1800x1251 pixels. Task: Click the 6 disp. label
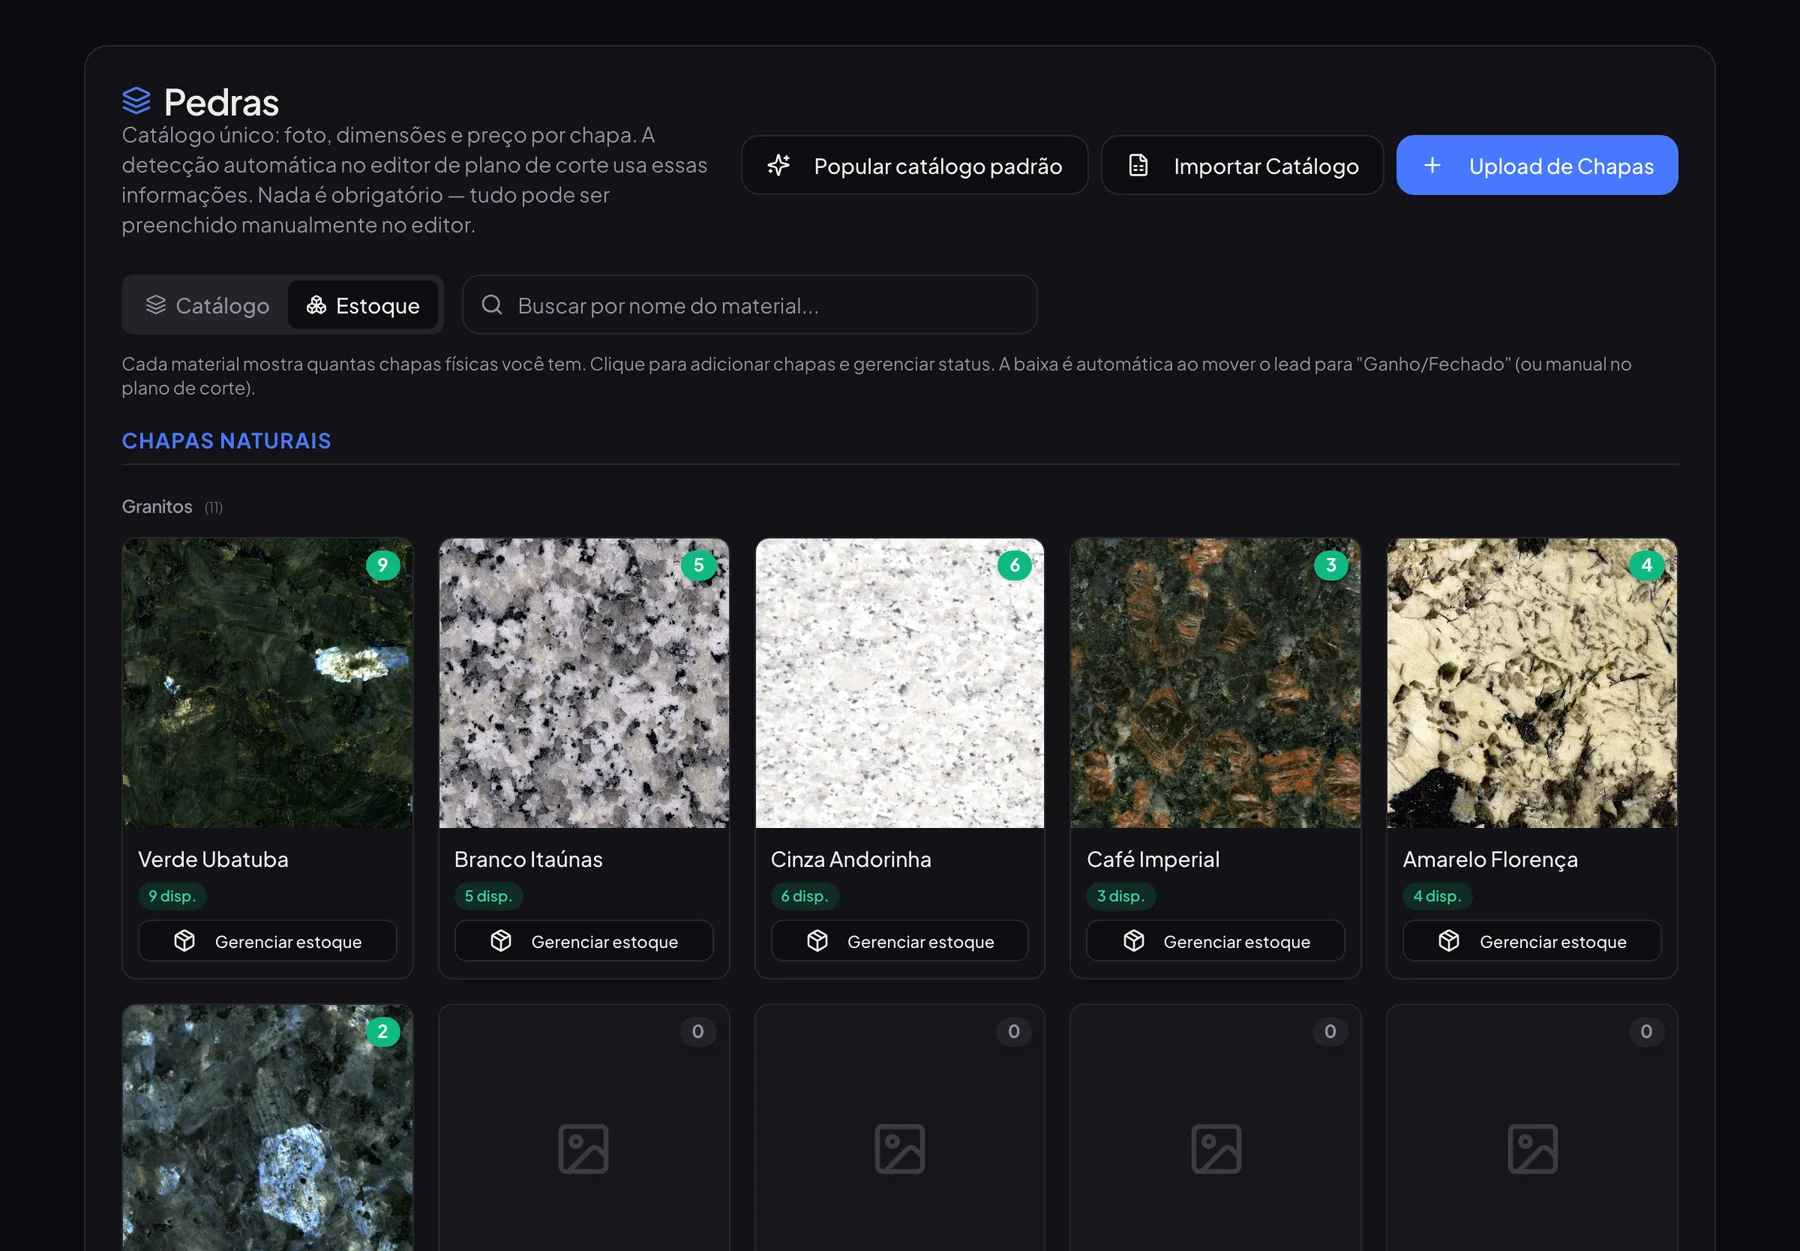(x=805, y=896)
